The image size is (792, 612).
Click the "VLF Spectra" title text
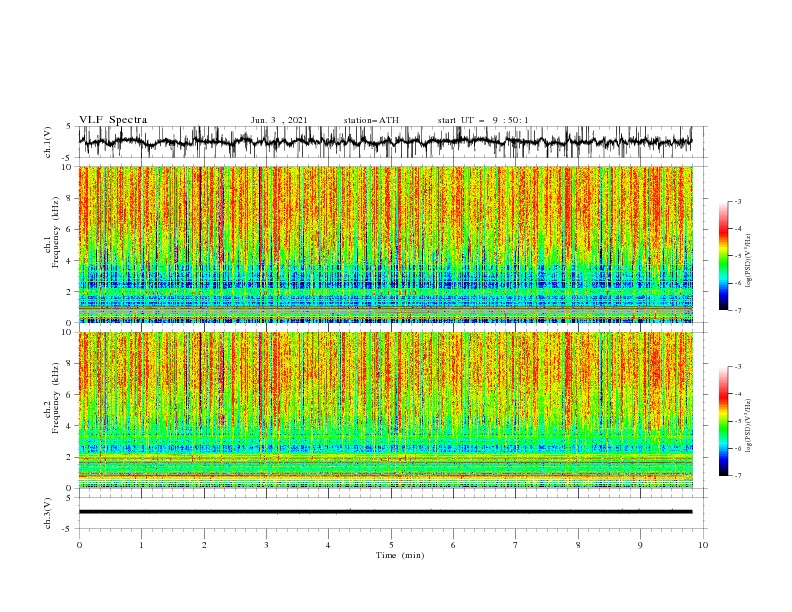point(113,120)
